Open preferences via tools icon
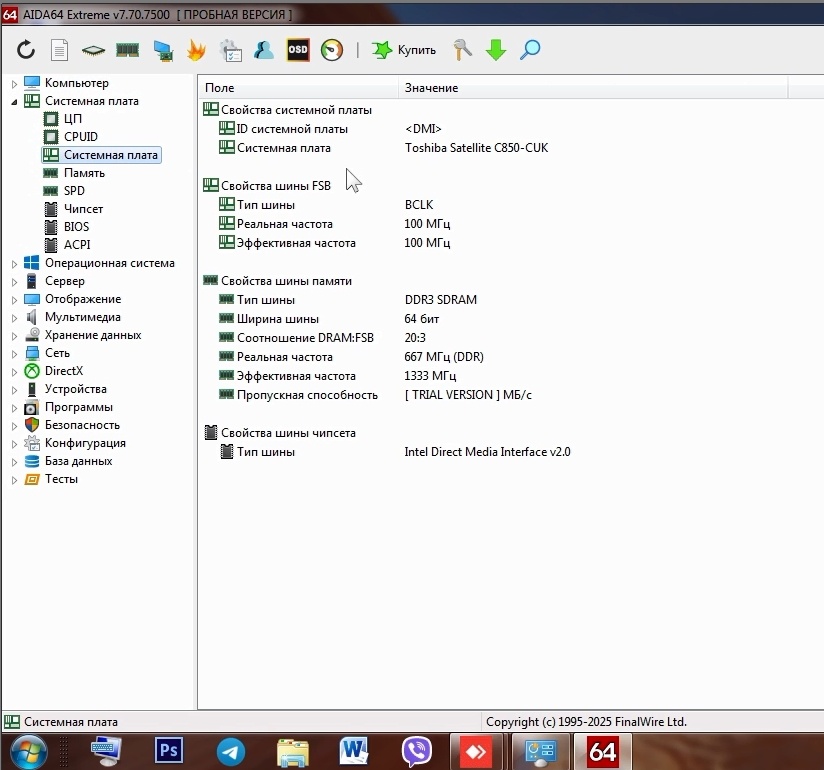 tap(462, 50)
